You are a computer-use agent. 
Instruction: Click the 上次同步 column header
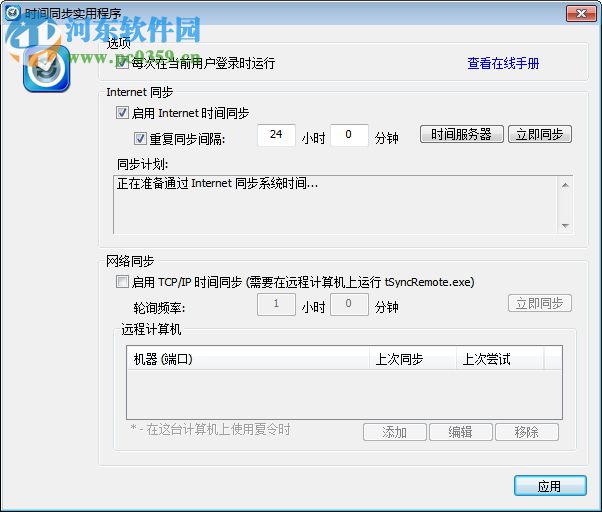[413, 358]
